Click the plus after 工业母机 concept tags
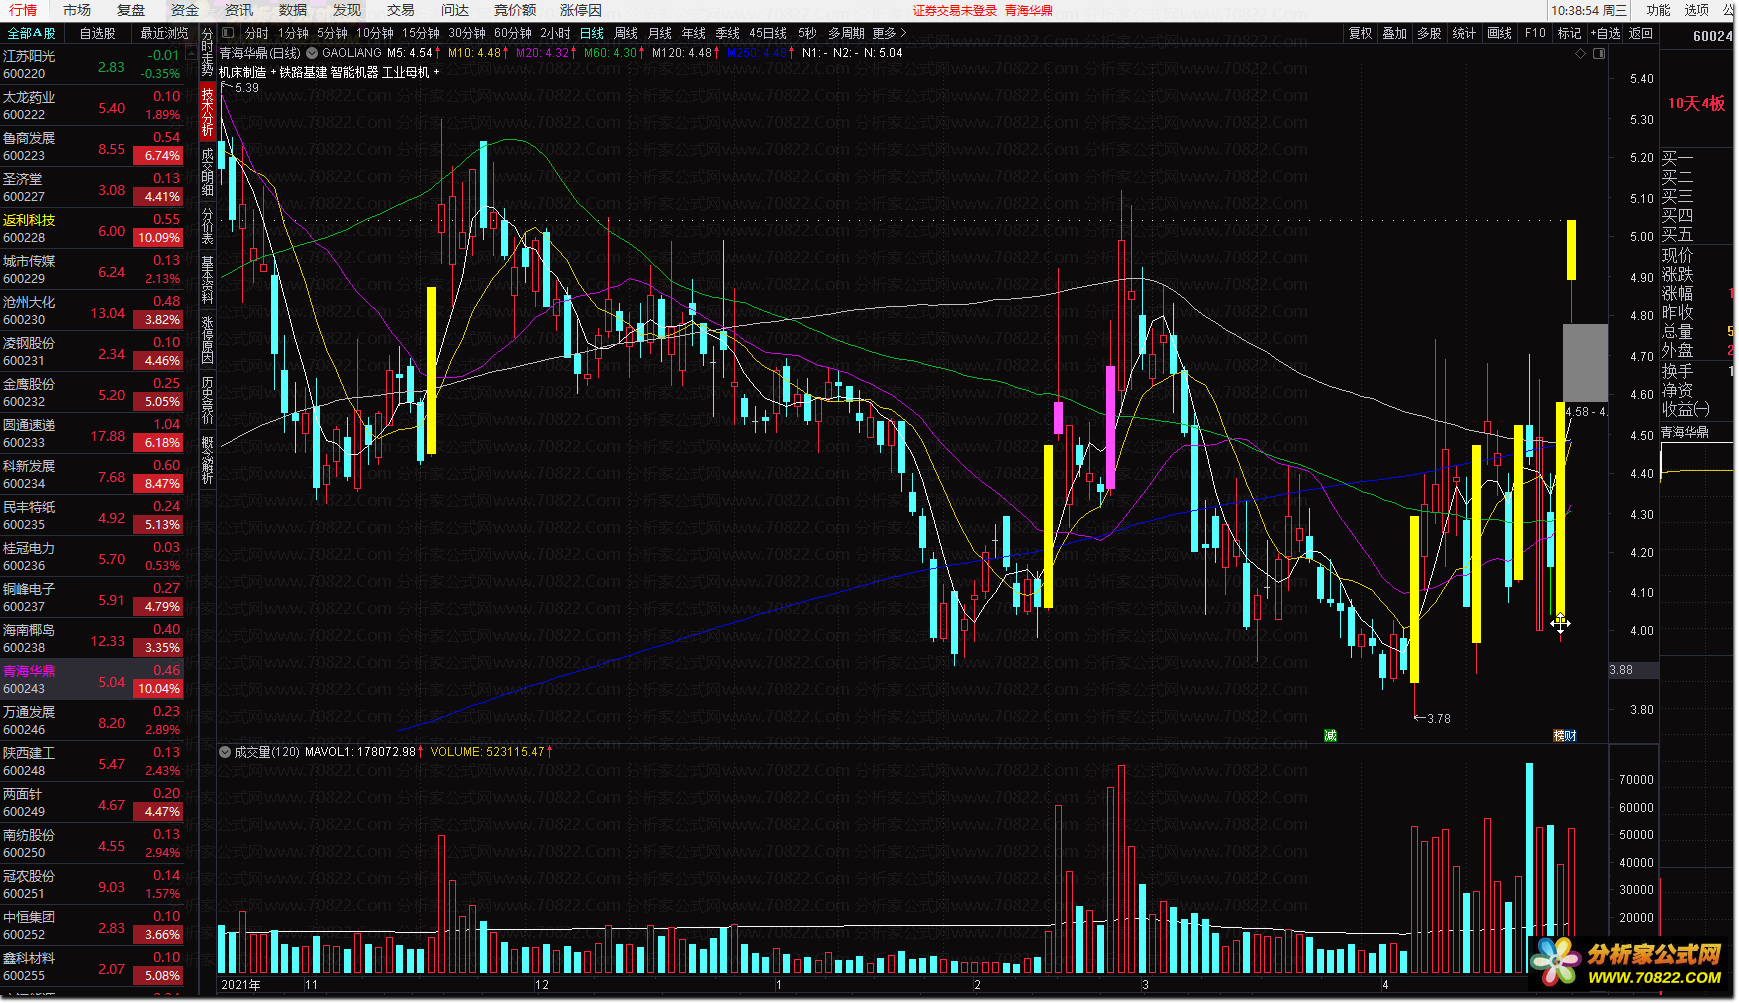 point(436,72)
